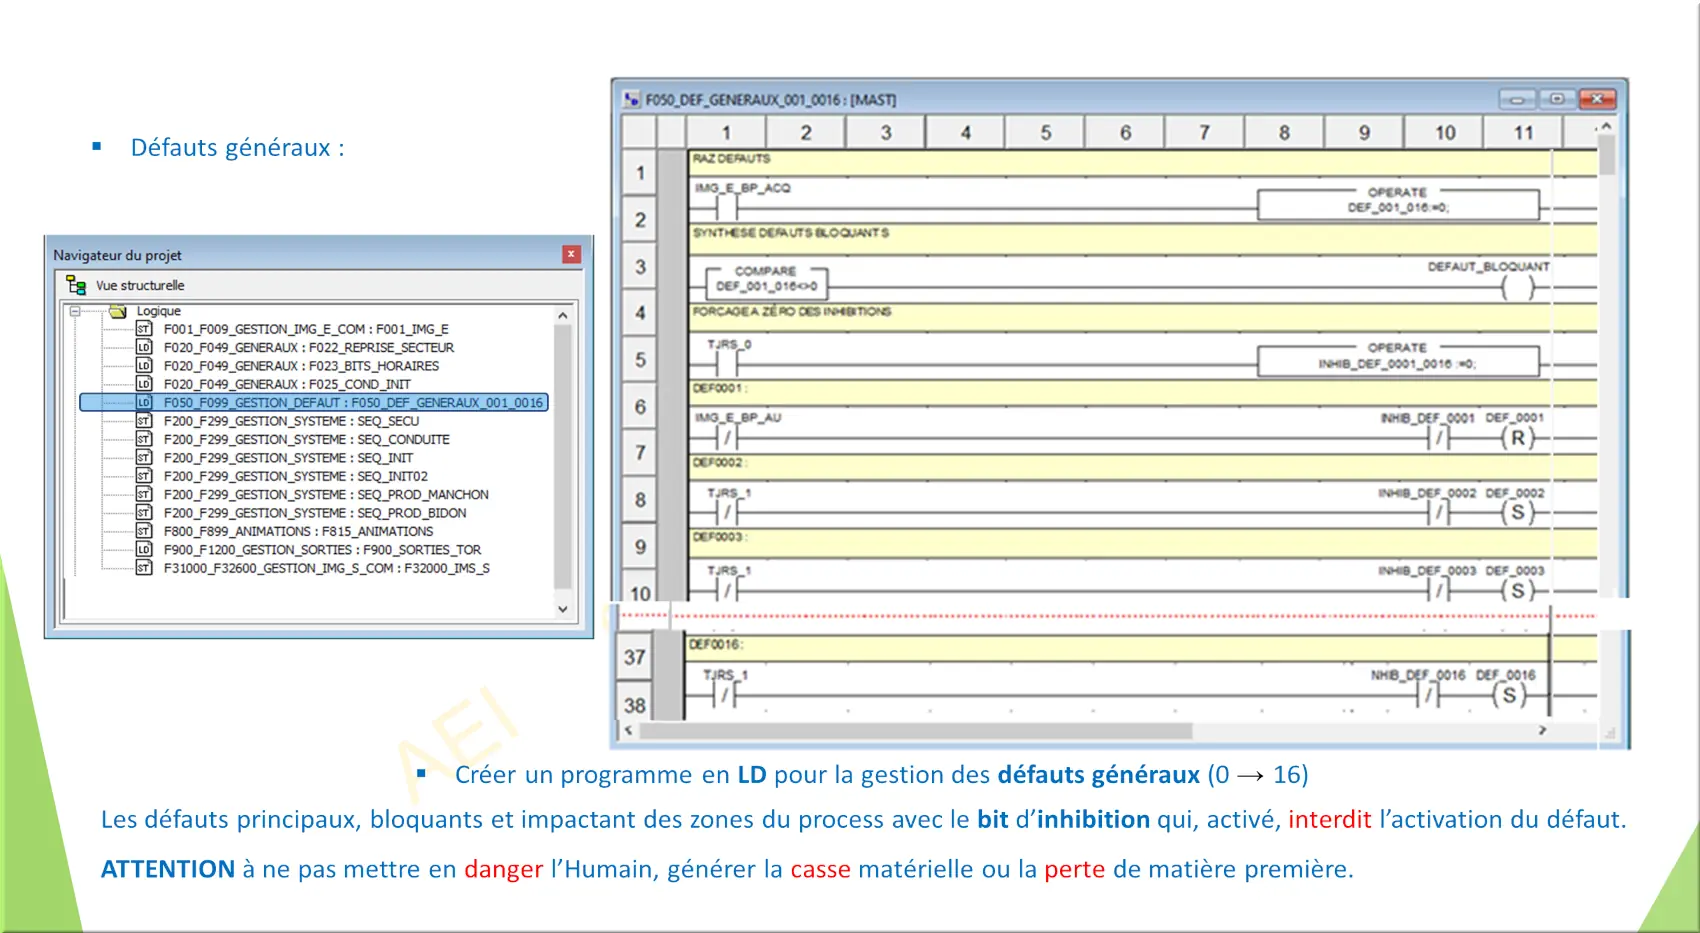Open section F020_F049_GENERAUX : F023_BITS_HORAIRES
Viewport: 1700px width, 933px height.
[301, 366]
